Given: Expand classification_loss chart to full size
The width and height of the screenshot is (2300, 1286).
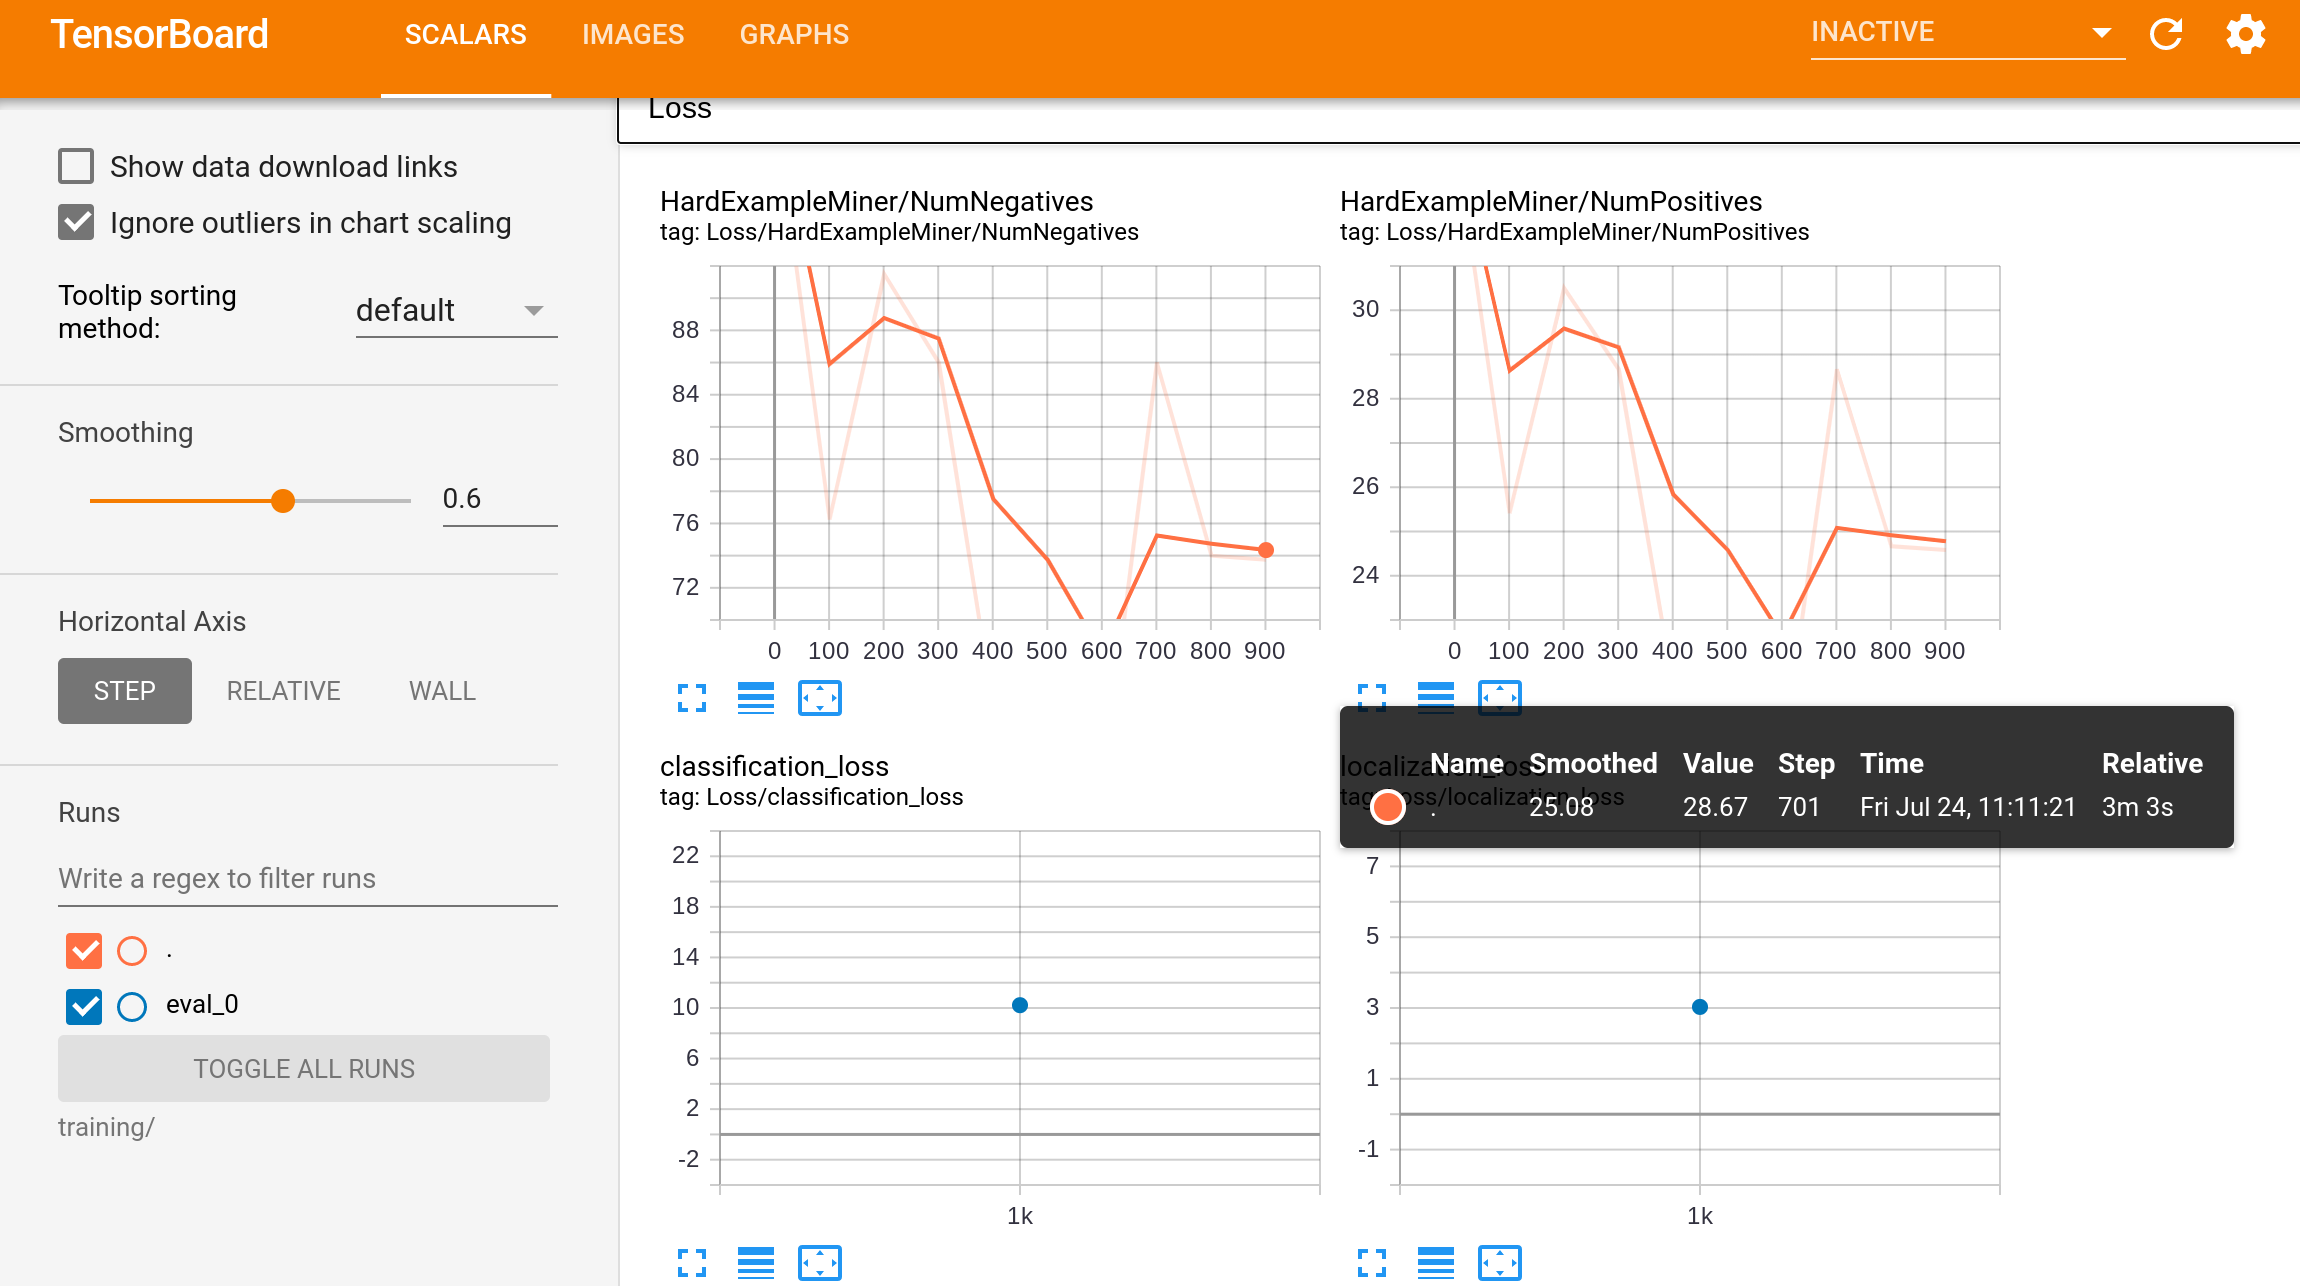Looking at the screenshot, I should [x=691, y=1263].
